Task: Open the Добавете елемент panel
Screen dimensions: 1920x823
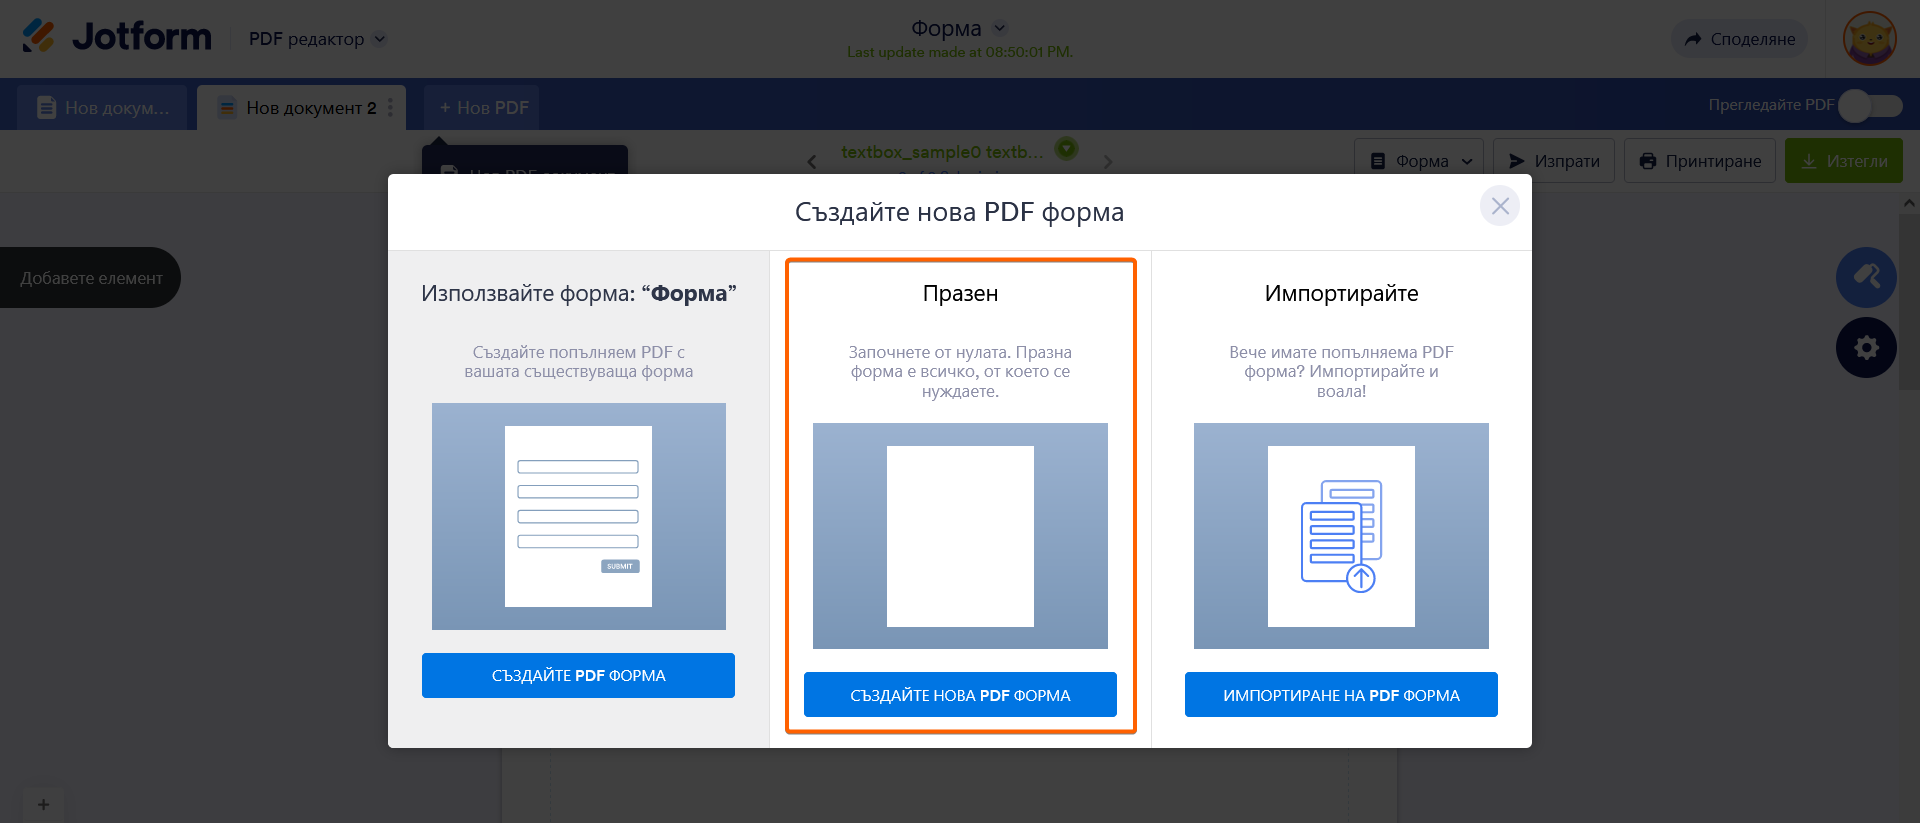Action: click(x=90, y=278)
